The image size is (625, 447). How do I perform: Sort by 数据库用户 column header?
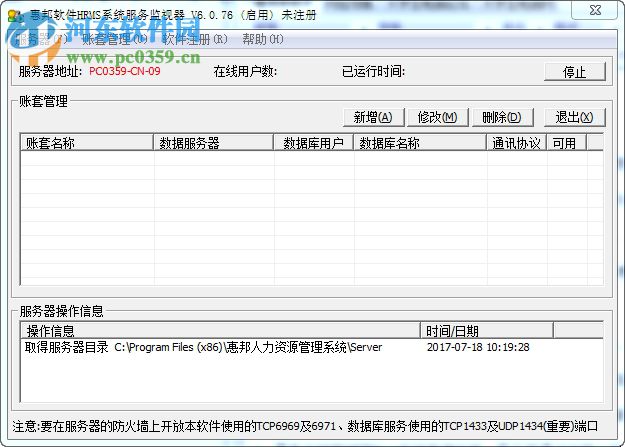pyautogui.click(x=313, y=143)
